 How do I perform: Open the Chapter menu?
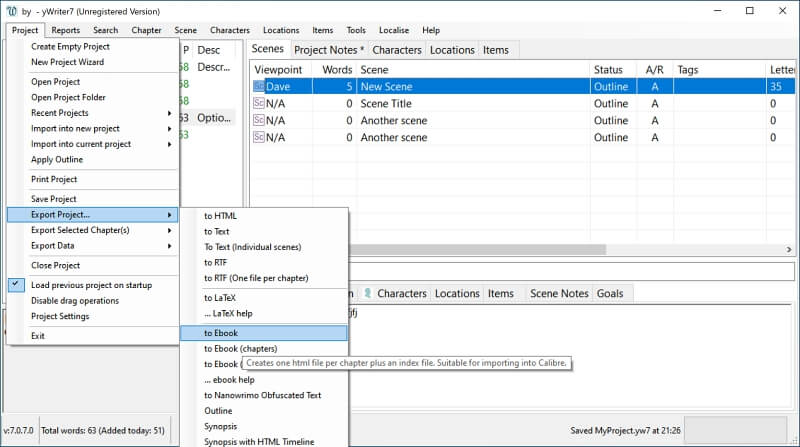click(x=146, y=30)
